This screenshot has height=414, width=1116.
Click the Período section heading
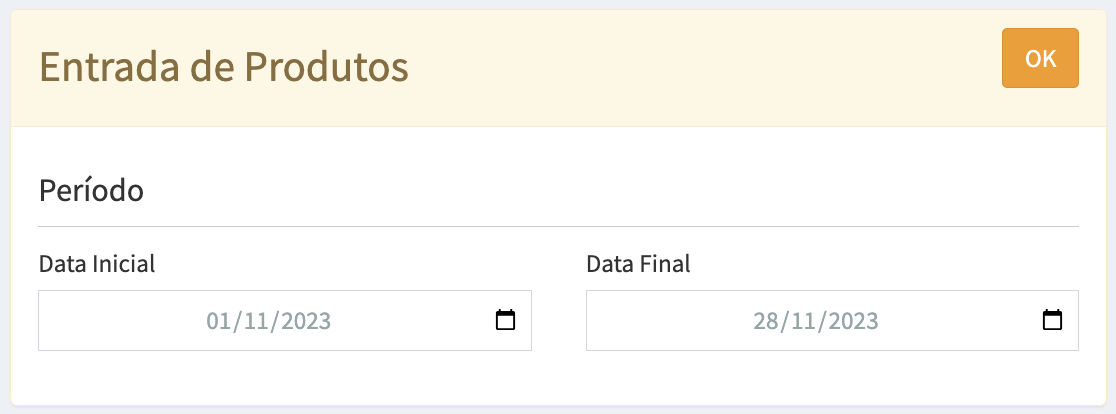point(91,190)
